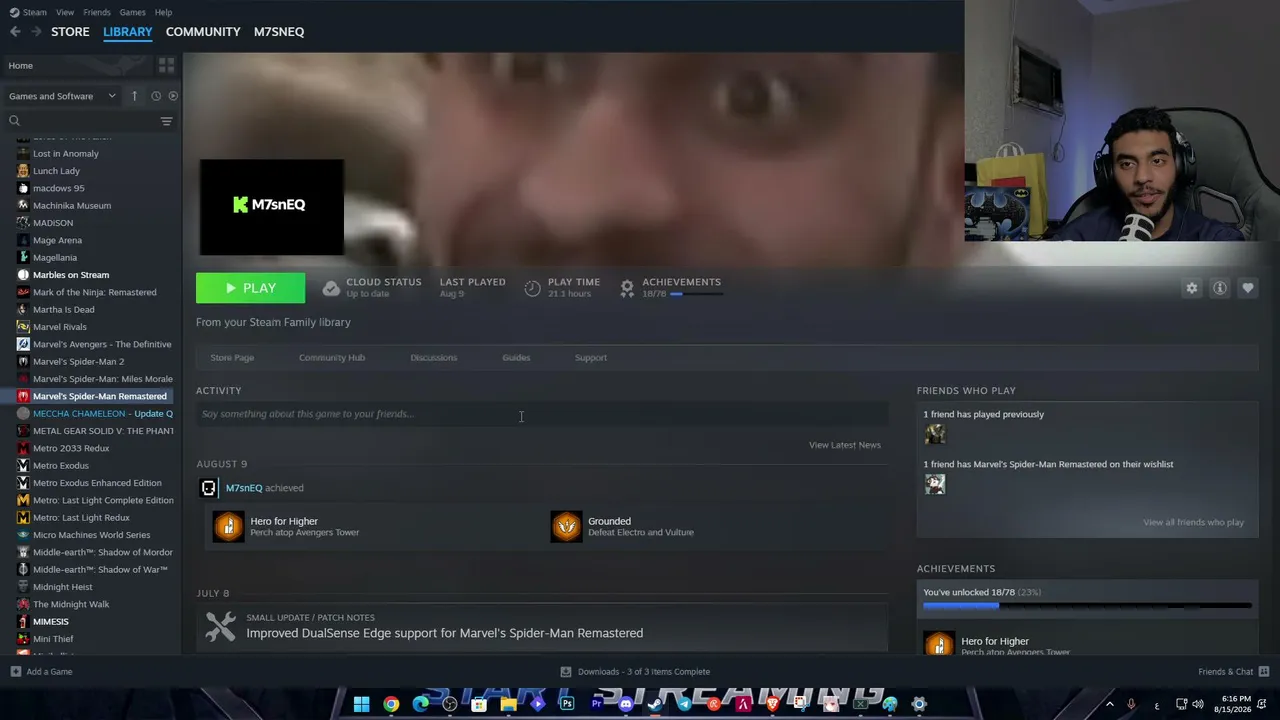Click the activity status input field
Screen dimensions: 1280x720
pyautogui.click(x=542, y=414)
